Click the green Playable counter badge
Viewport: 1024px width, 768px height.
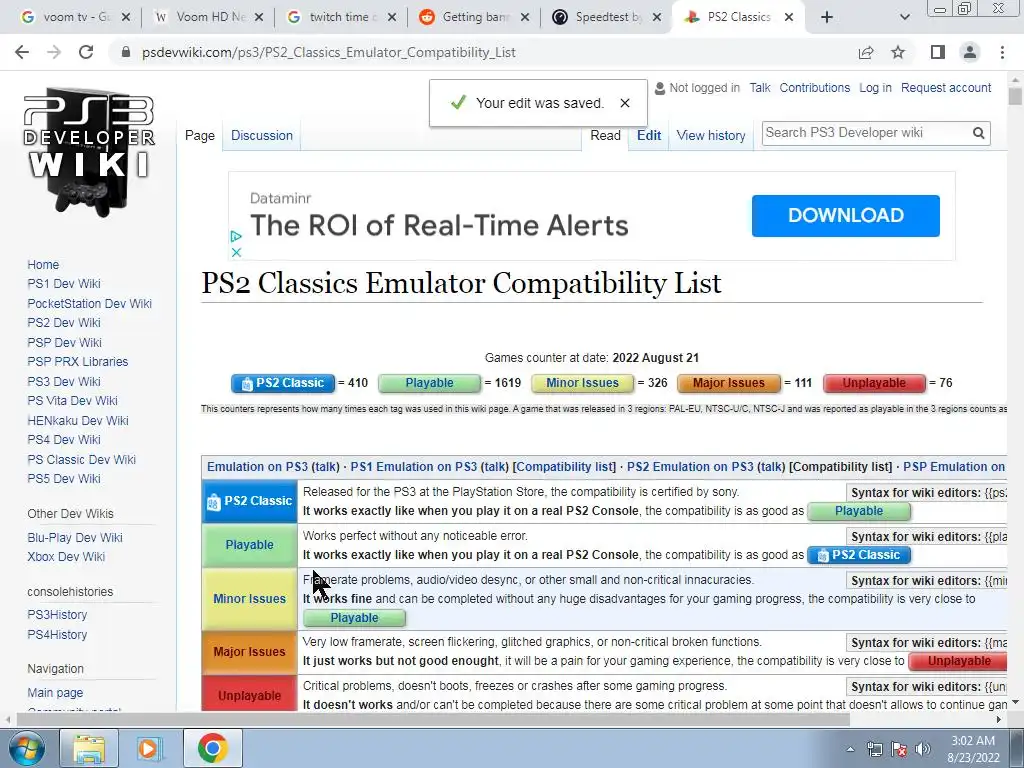click(430, 383)
